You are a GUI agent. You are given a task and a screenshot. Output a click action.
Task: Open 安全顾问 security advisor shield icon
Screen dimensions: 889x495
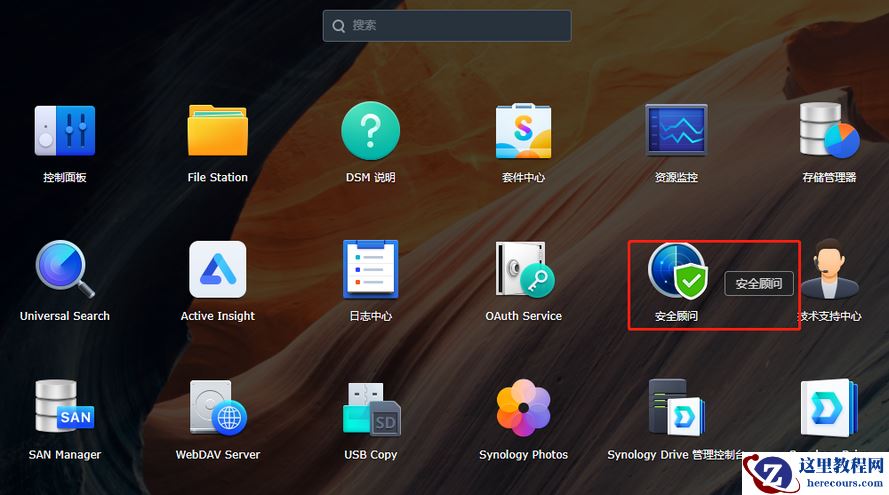(678, 270)
